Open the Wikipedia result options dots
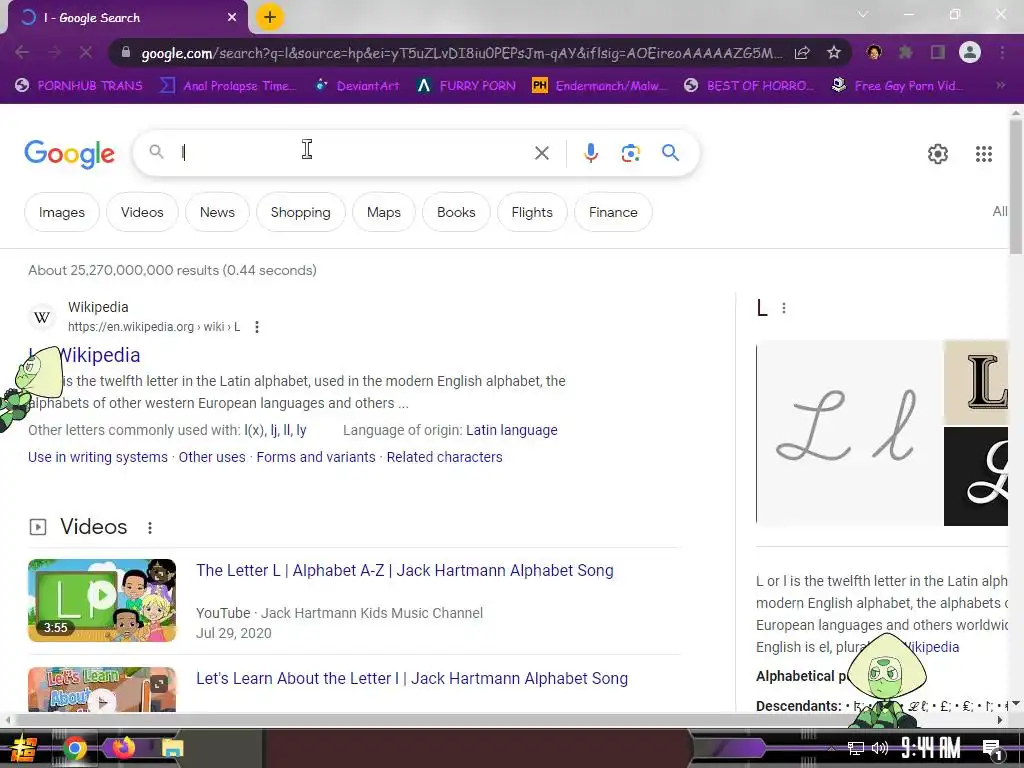1024x768 pixels. (x=257, y=327)
